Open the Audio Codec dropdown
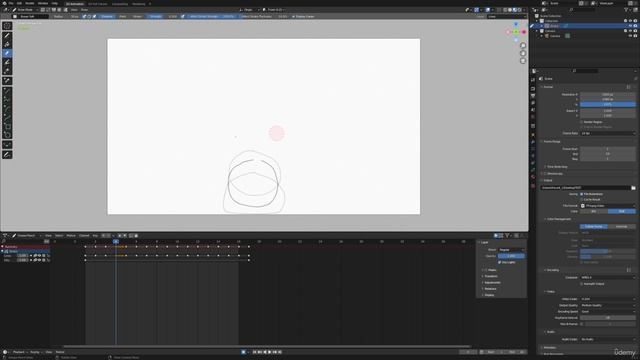 pyautogui.click(x=608, y=340)
